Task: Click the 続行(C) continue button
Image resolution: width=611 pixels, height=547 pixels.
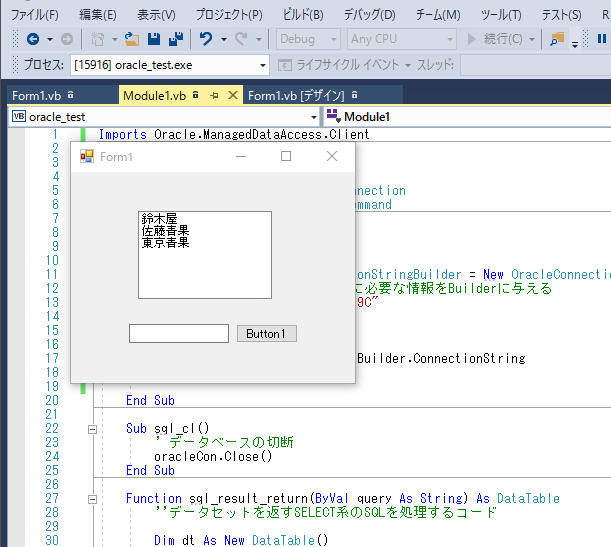Action: 494,39
